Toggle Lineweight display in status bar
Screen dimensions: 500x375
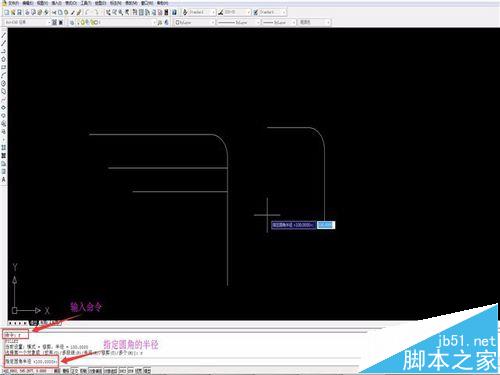coord(139,371)
